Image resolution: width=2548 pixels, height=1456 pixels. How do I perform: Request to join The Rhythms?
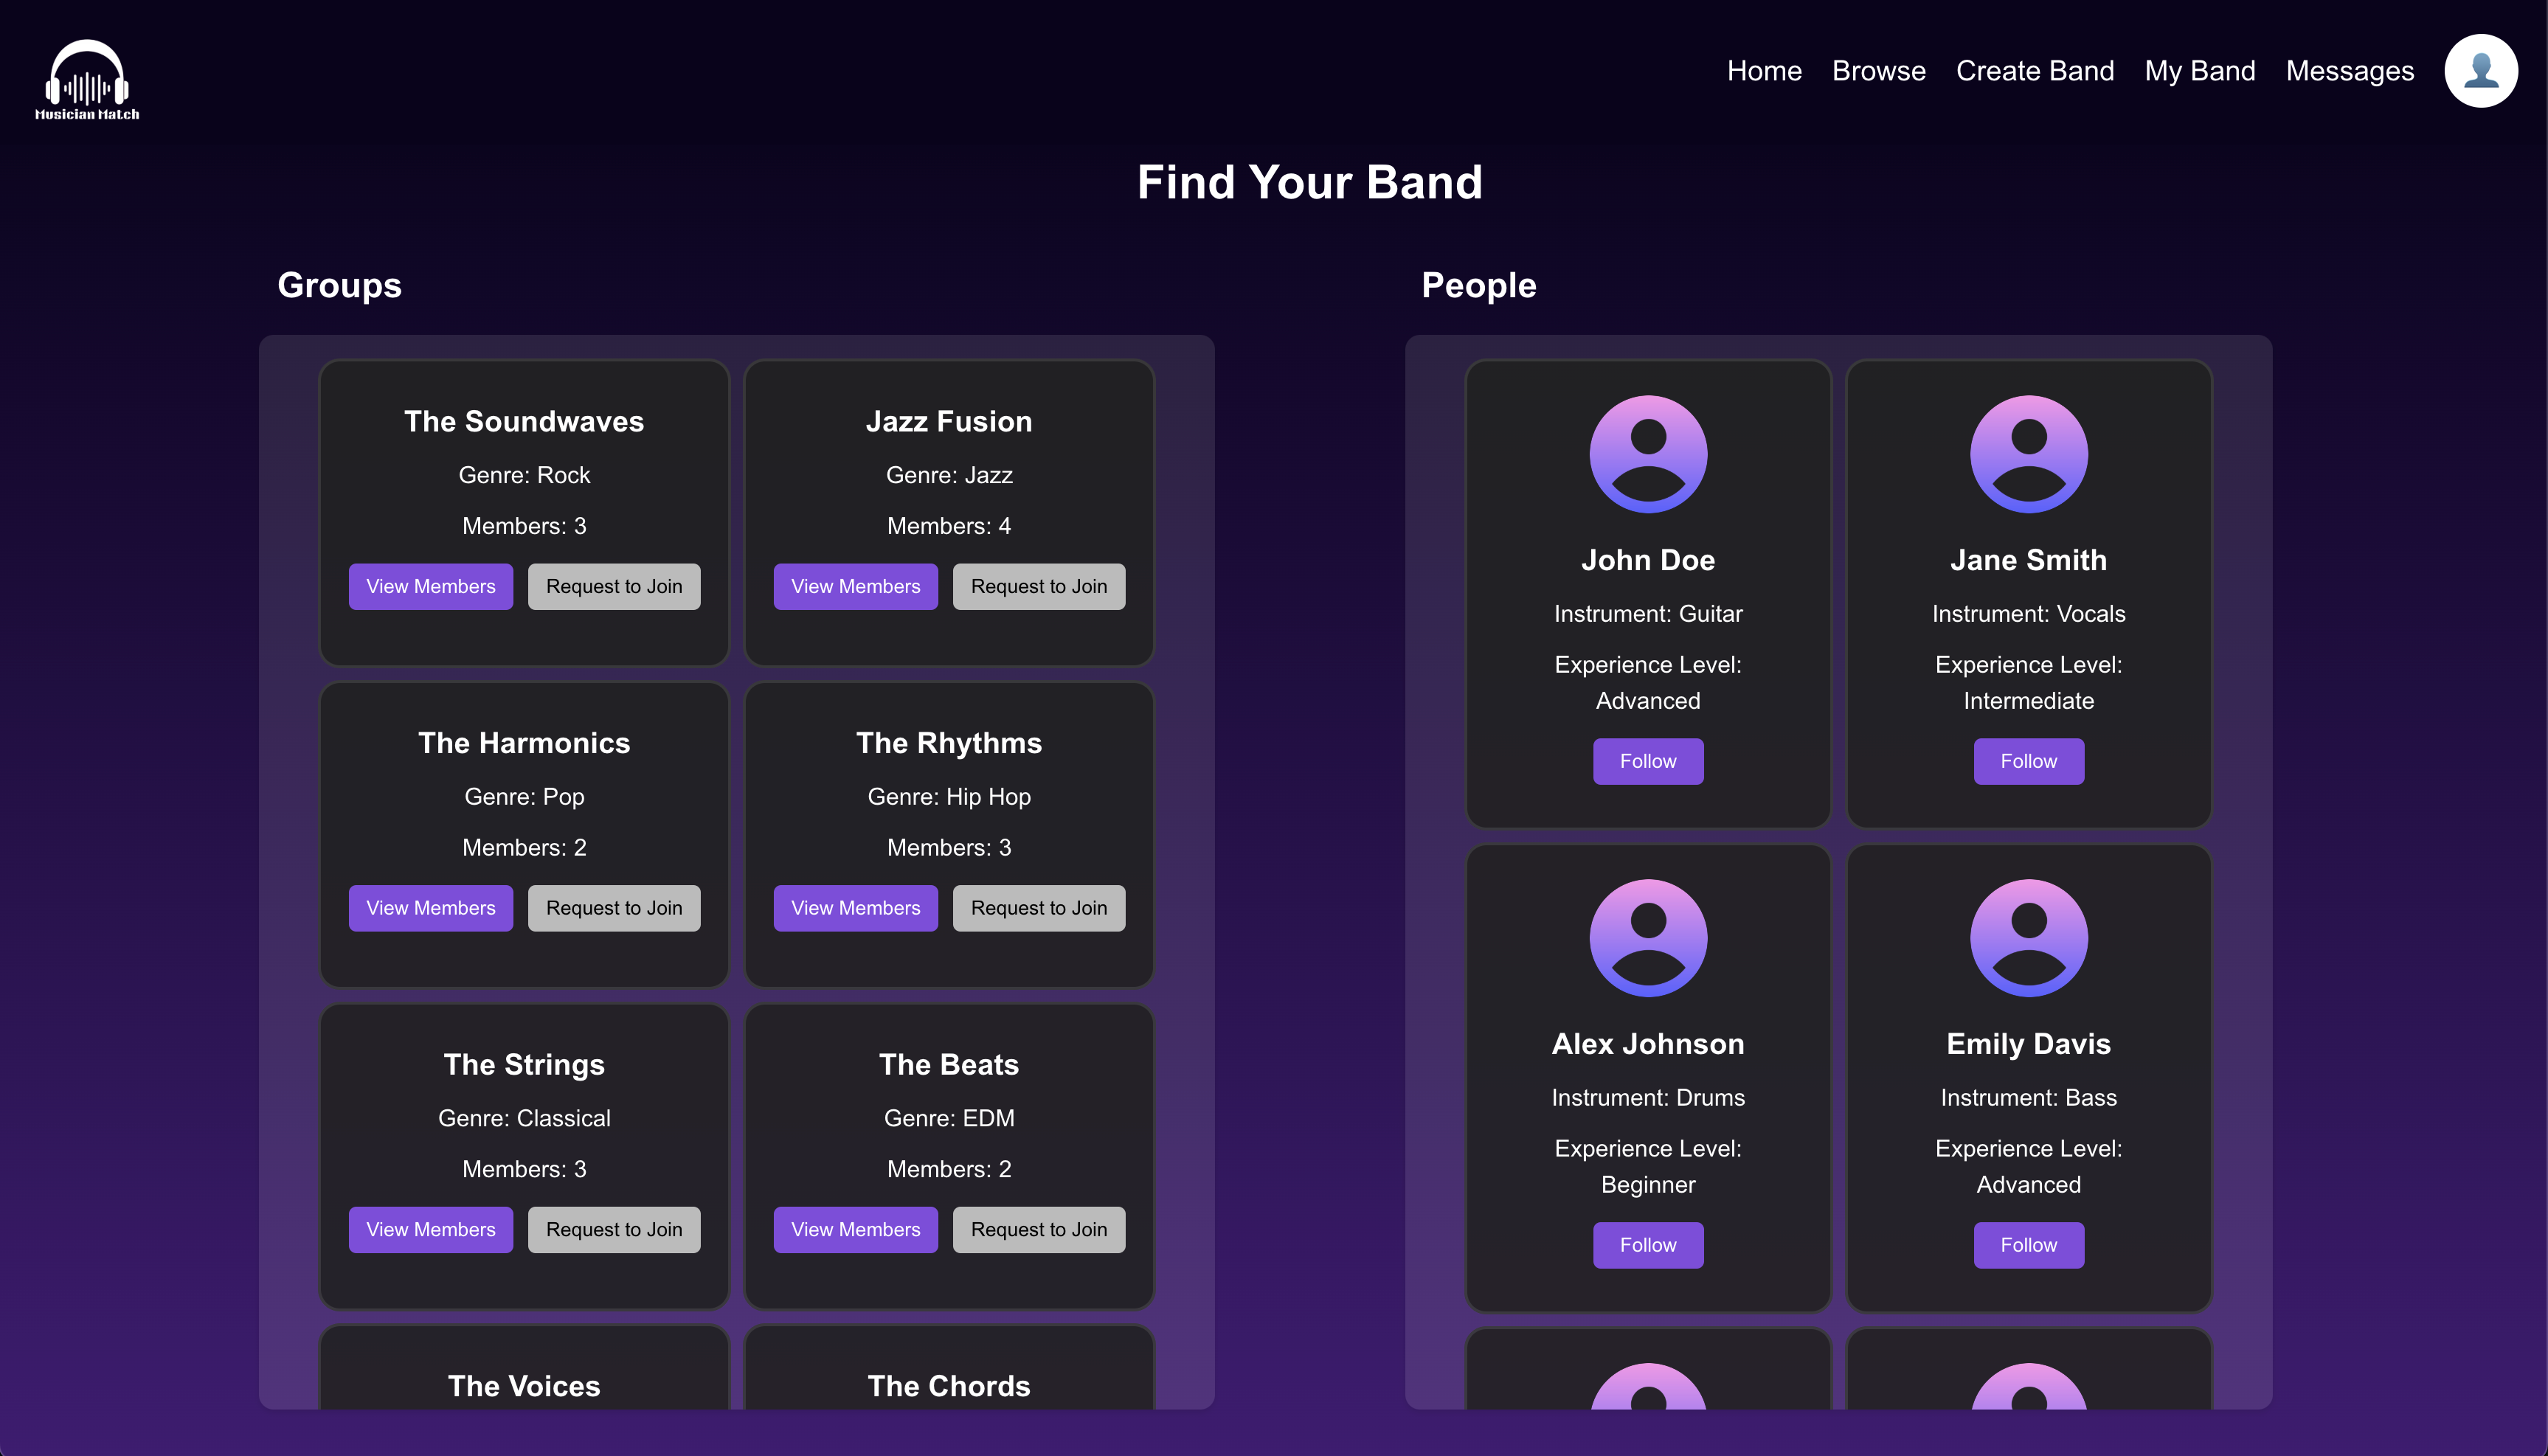pyautogui.click(x=1038, y=908)
